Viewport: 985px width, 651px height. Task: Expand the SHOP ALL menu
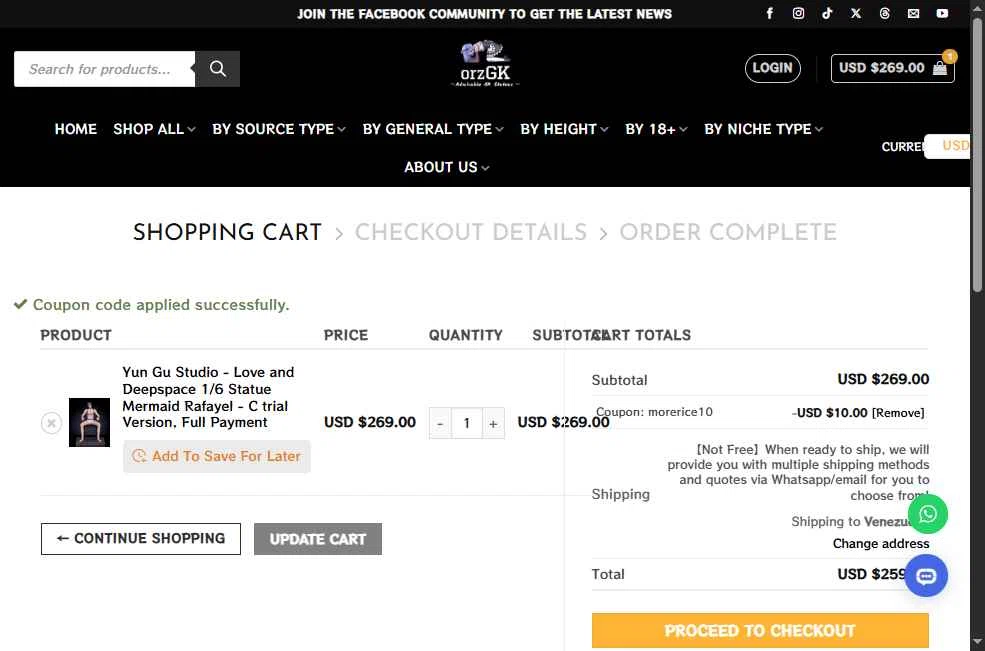(x=155, y=129)
